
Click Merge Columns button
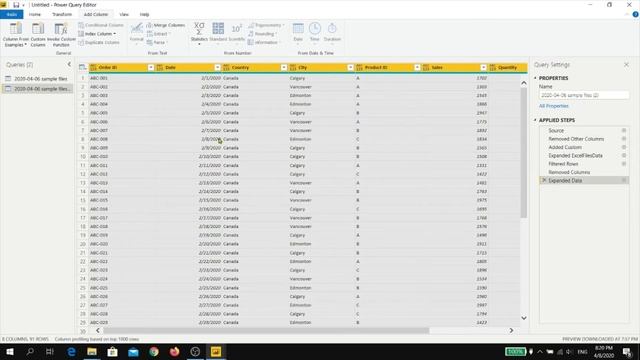point(166,25)
